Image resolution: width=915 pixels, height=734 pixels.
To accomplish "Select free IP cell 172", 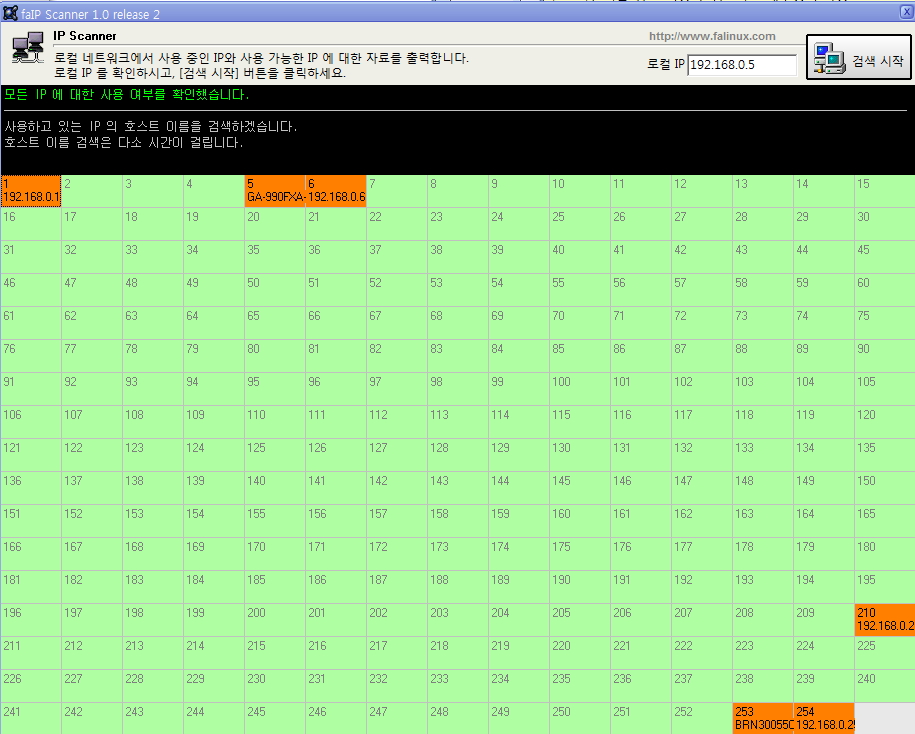I will (397, 554).
